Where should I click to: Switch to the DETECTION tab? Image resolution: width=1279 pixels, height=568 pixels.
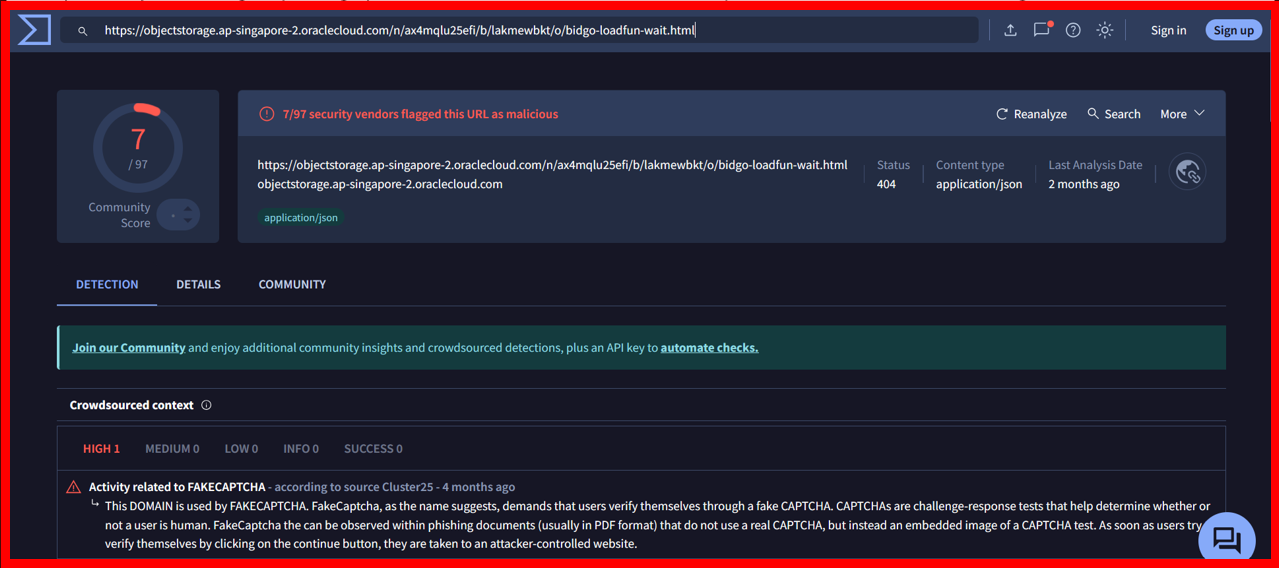(x=107, y=284)
